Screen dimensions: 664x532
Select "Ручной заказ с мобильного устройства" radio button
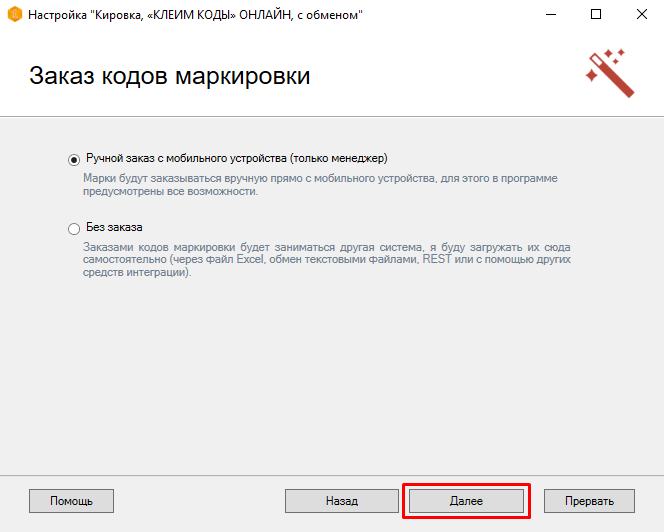coord(74,160)
